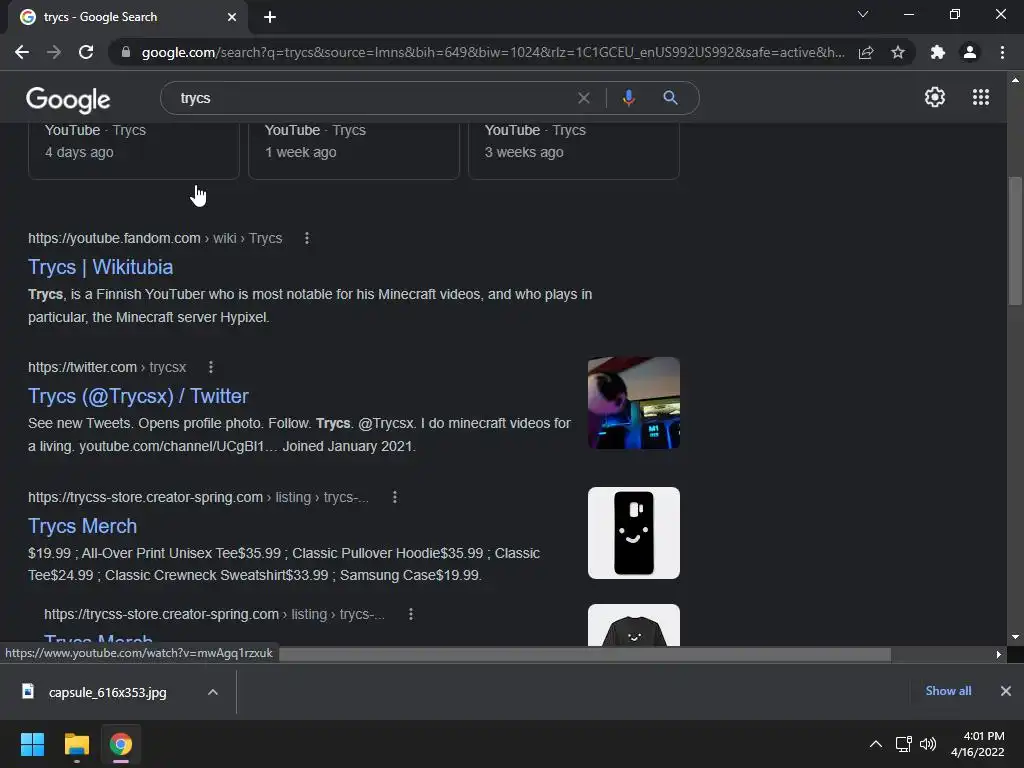The height and width of the screenshot is (768, 1024).
Task: Click the vertical scrollbar thumb
Action: click(1015, 240)
